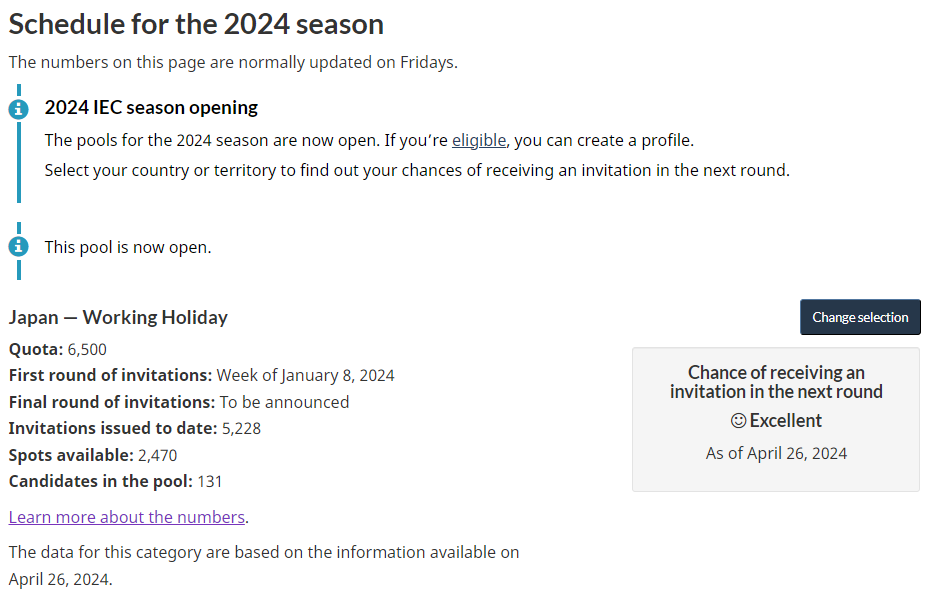Click the smiley face icon beside Excellent

pos(738,420)
